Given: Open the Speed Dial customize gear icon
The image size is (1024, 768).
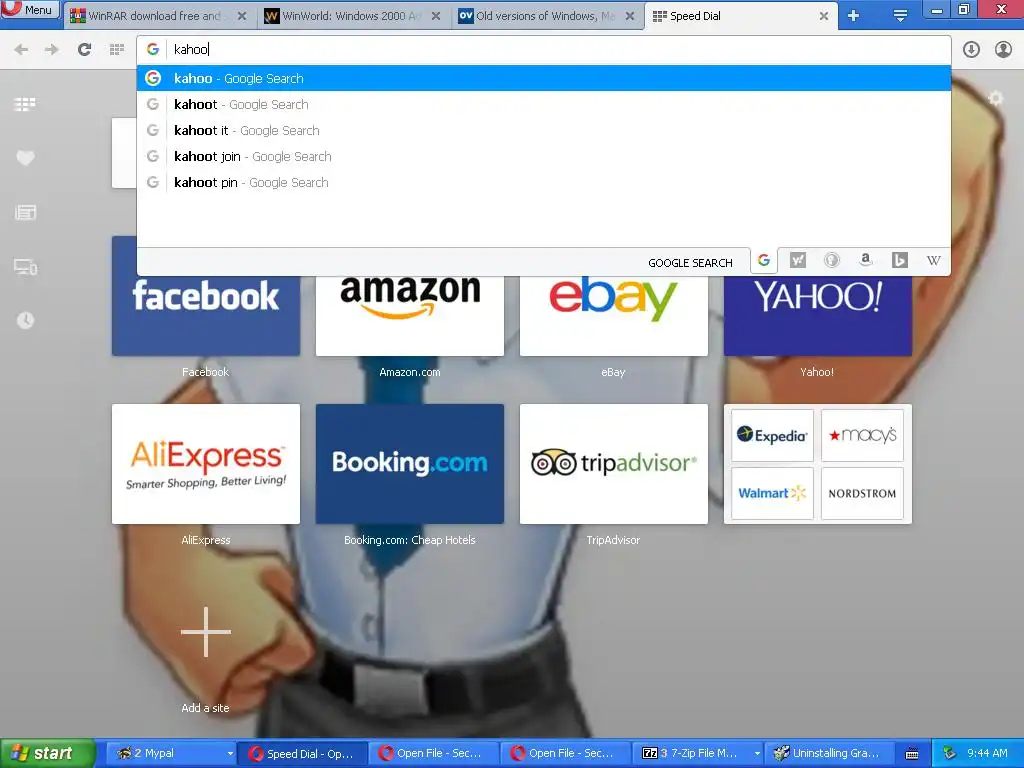Looking at the screenshot, I should tap(995, 99).
